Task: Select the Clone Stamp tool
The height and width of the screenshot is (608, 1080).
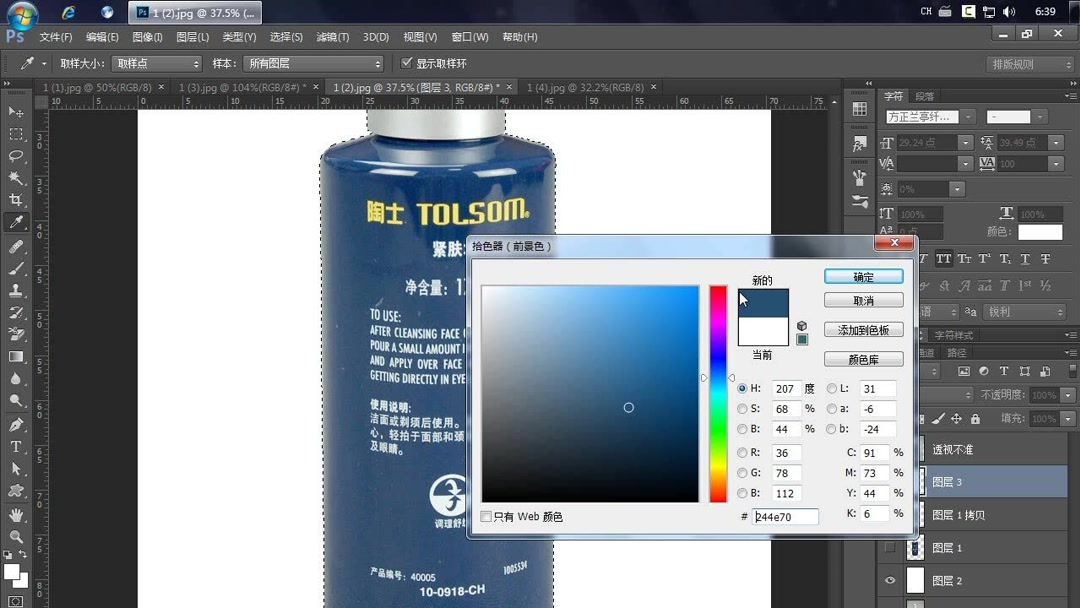Action: (x=14, y=289)
